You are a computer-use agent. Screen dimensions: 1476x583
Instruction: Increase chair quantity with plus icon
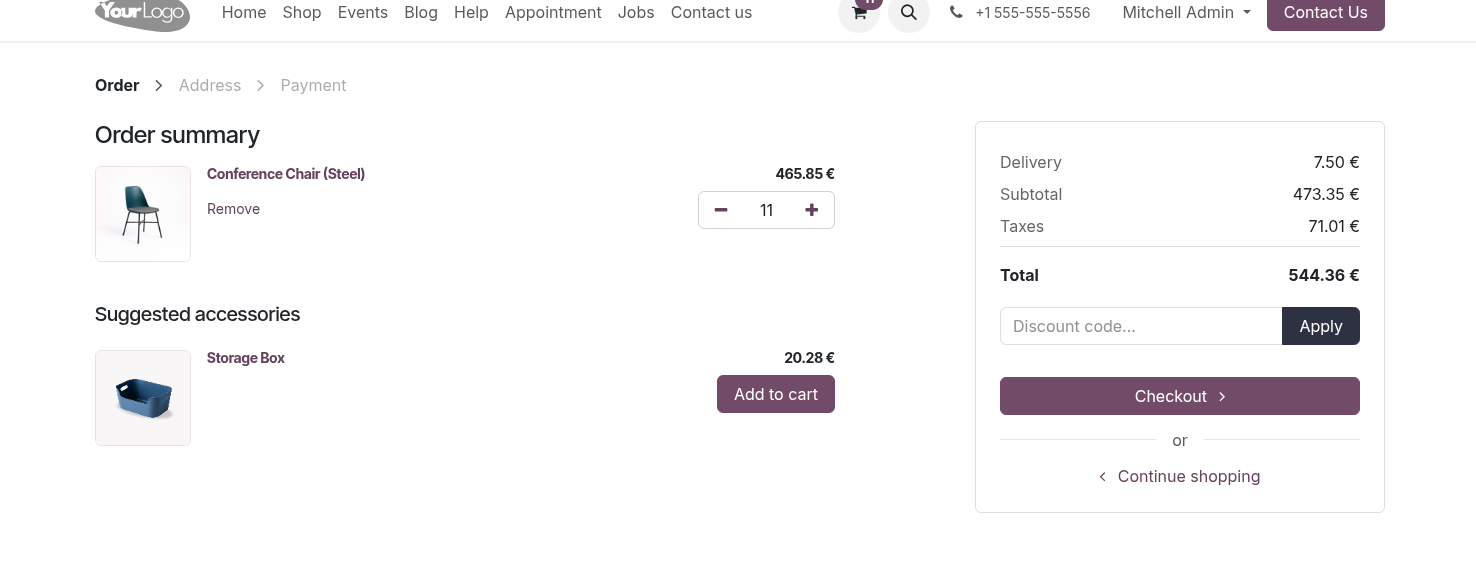tap(812, 210)
